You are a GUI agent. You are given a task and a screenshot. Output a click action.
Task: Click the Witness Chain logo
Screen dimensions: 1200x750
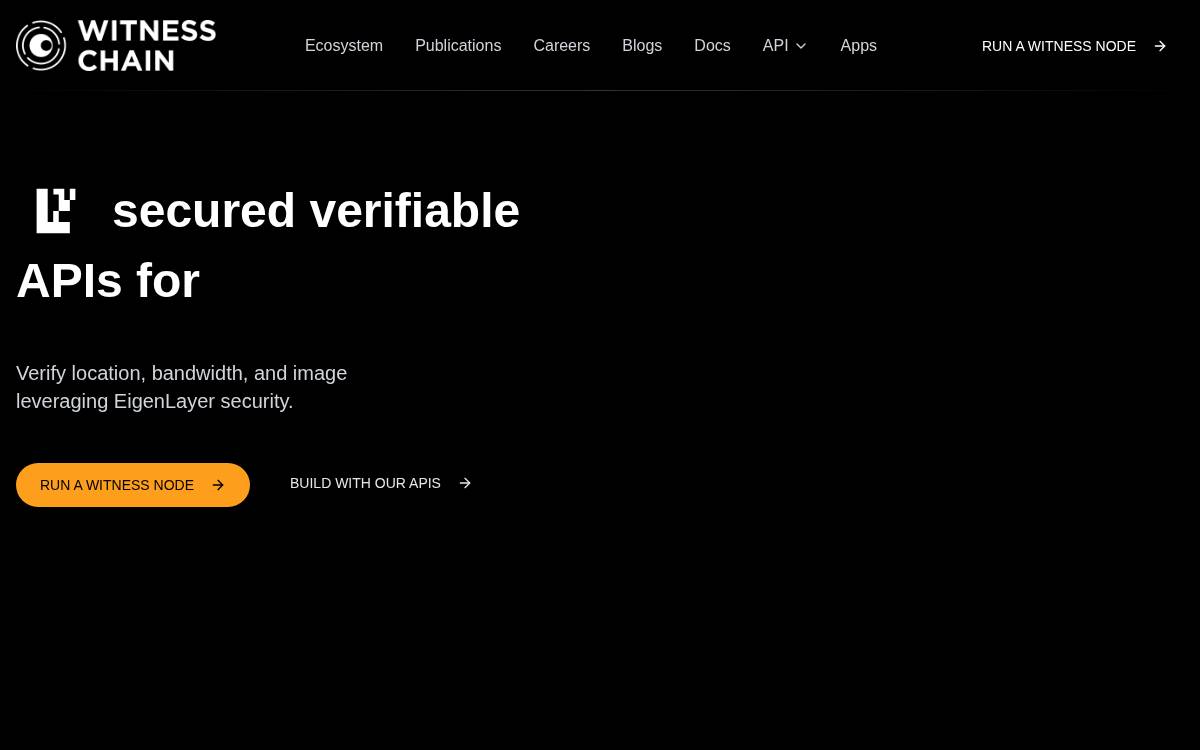click(x=116, y=45)
